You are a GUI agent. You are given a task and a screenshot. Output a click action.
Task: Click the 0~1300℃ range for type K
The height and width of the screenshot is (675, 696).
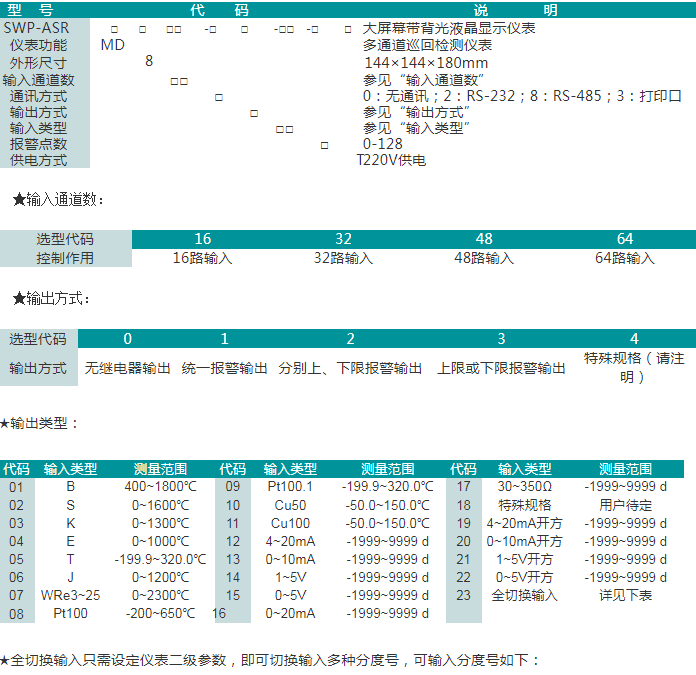point(160,523)
